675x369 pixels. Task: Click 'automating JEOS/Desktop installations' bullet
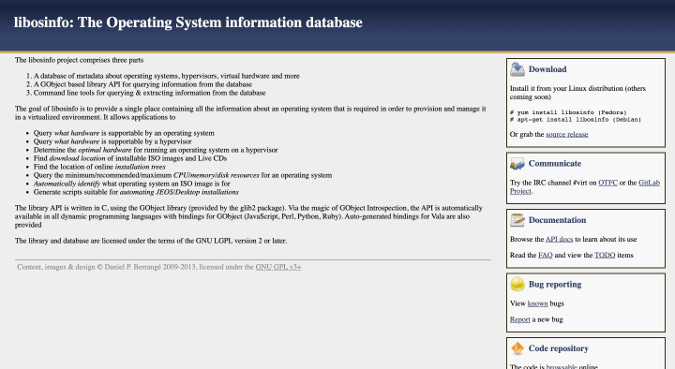[x=136, y=192]
